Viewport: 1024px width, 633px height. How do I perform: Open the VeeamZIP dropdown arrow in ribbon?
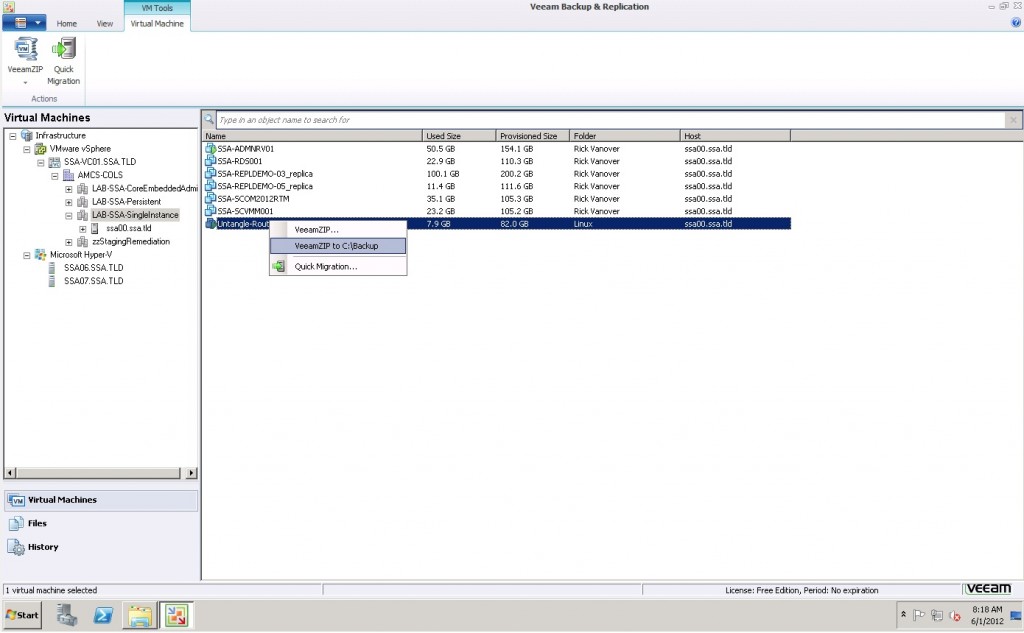coord(25,83)
